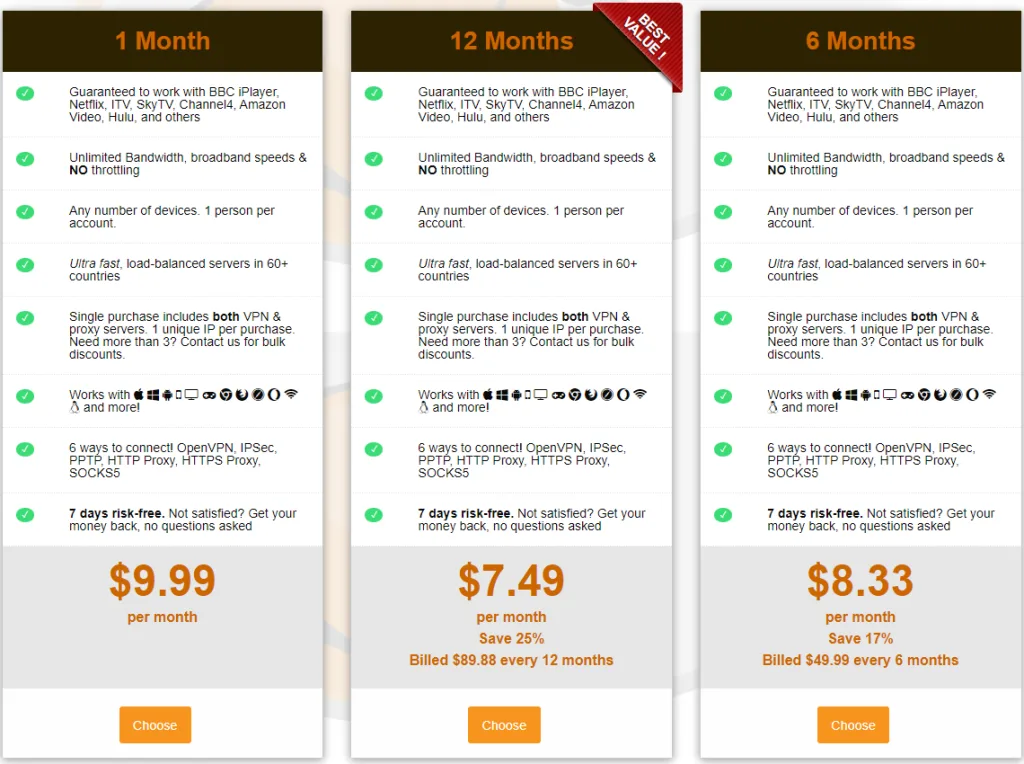Click the Chrome icon in the 1 Month plan
The image size is (1024, 764).
226,395
